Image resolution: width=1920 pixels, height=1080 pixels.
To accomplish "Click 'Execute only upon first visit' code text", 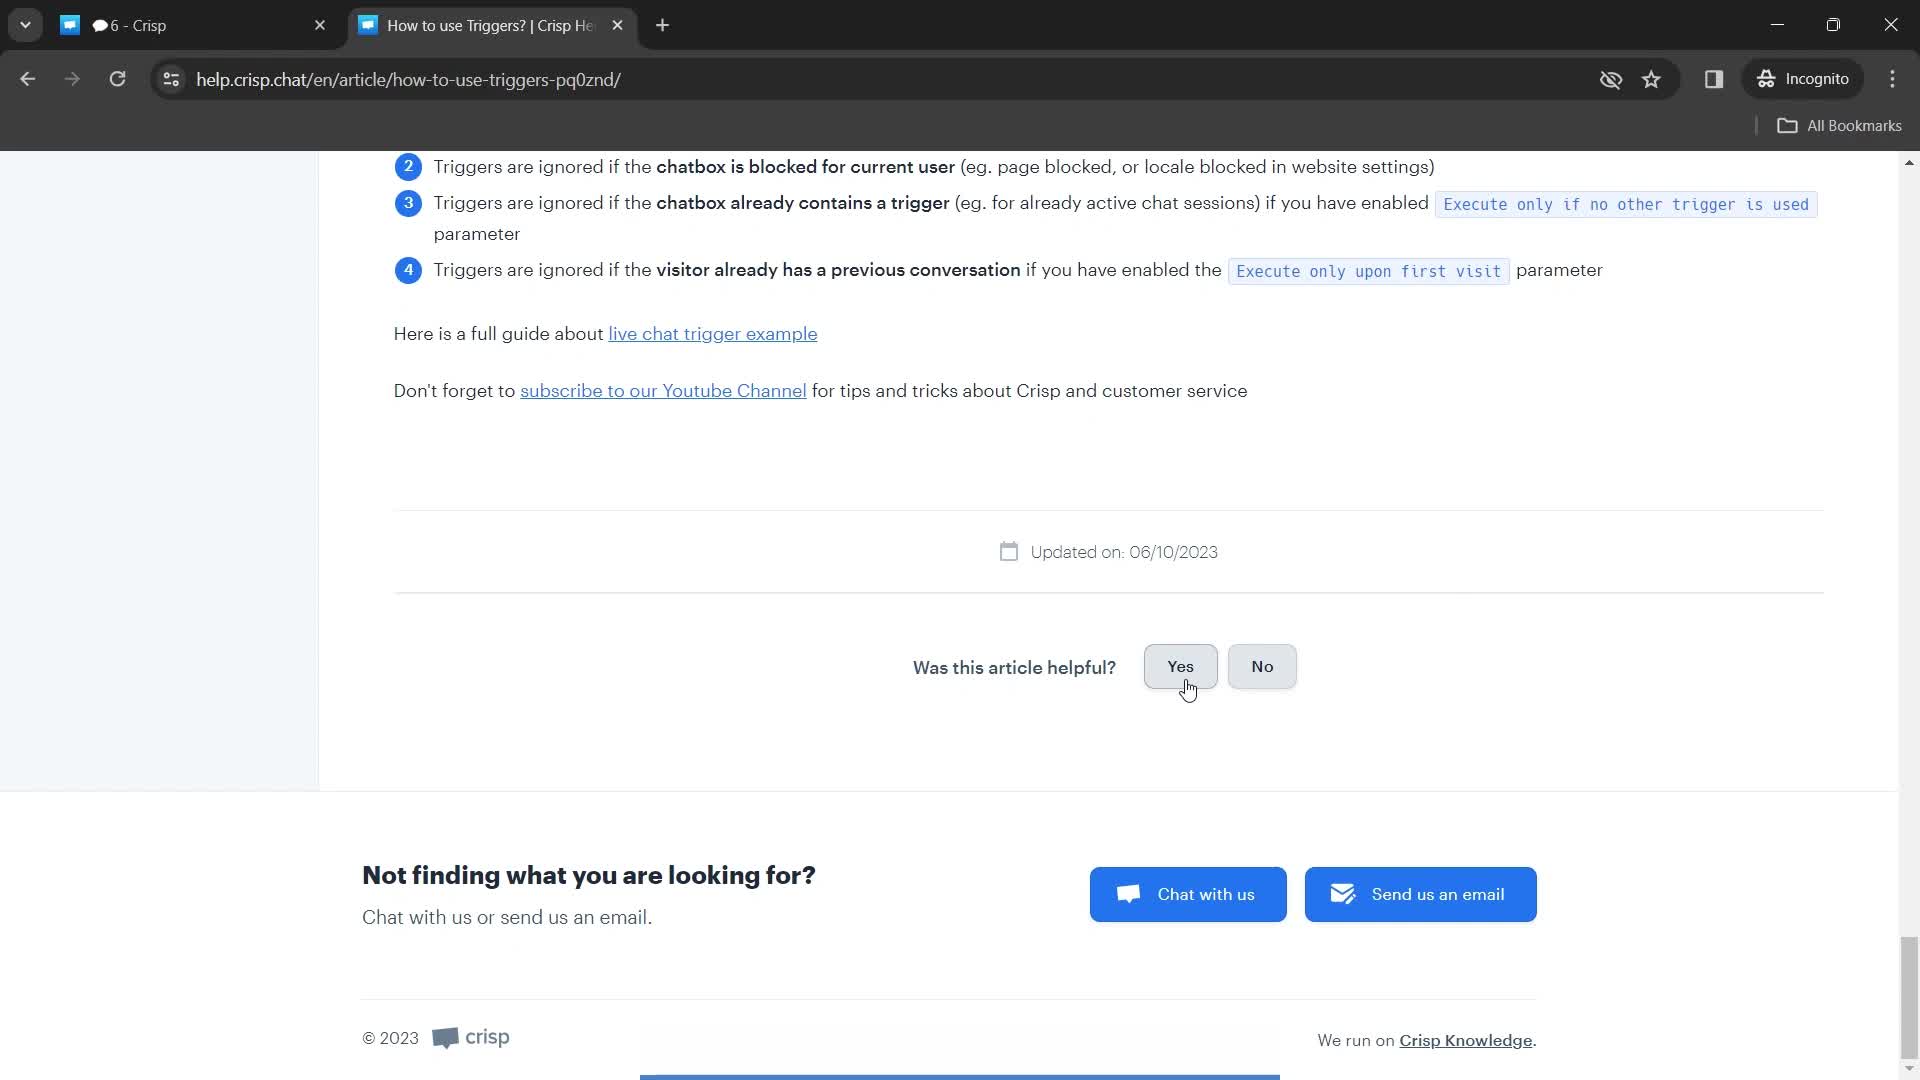I will pos(1368,271).
